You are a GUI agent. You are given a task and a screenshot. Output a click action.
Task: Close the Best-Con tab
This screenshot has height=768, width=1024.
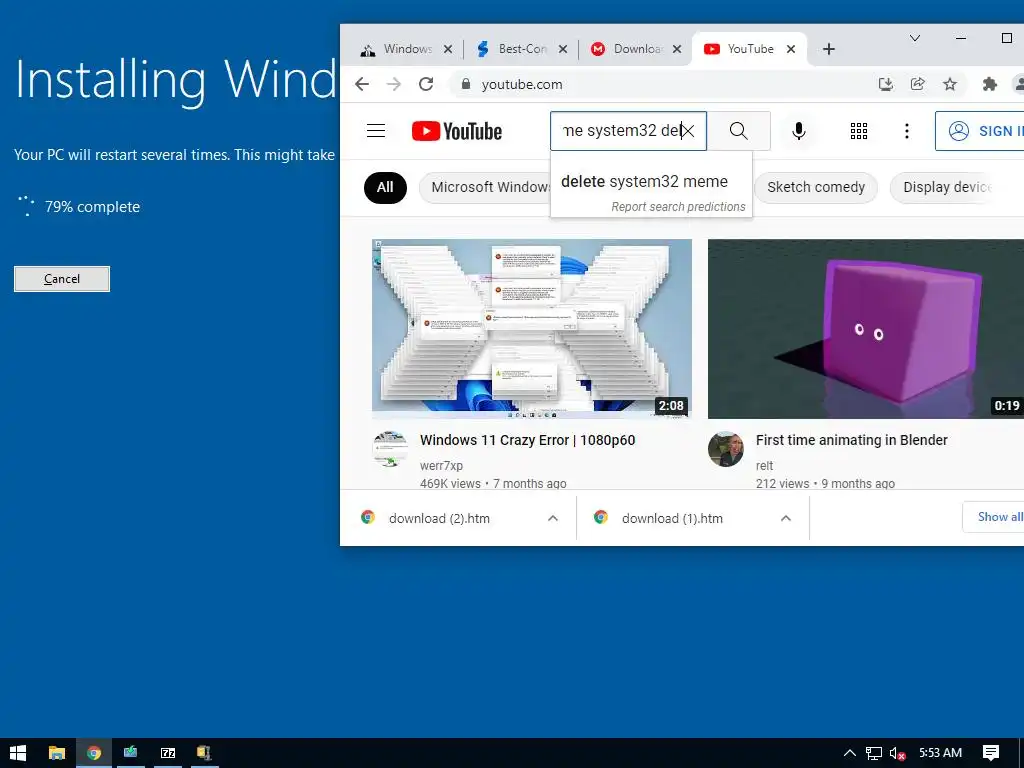point(563,49)
